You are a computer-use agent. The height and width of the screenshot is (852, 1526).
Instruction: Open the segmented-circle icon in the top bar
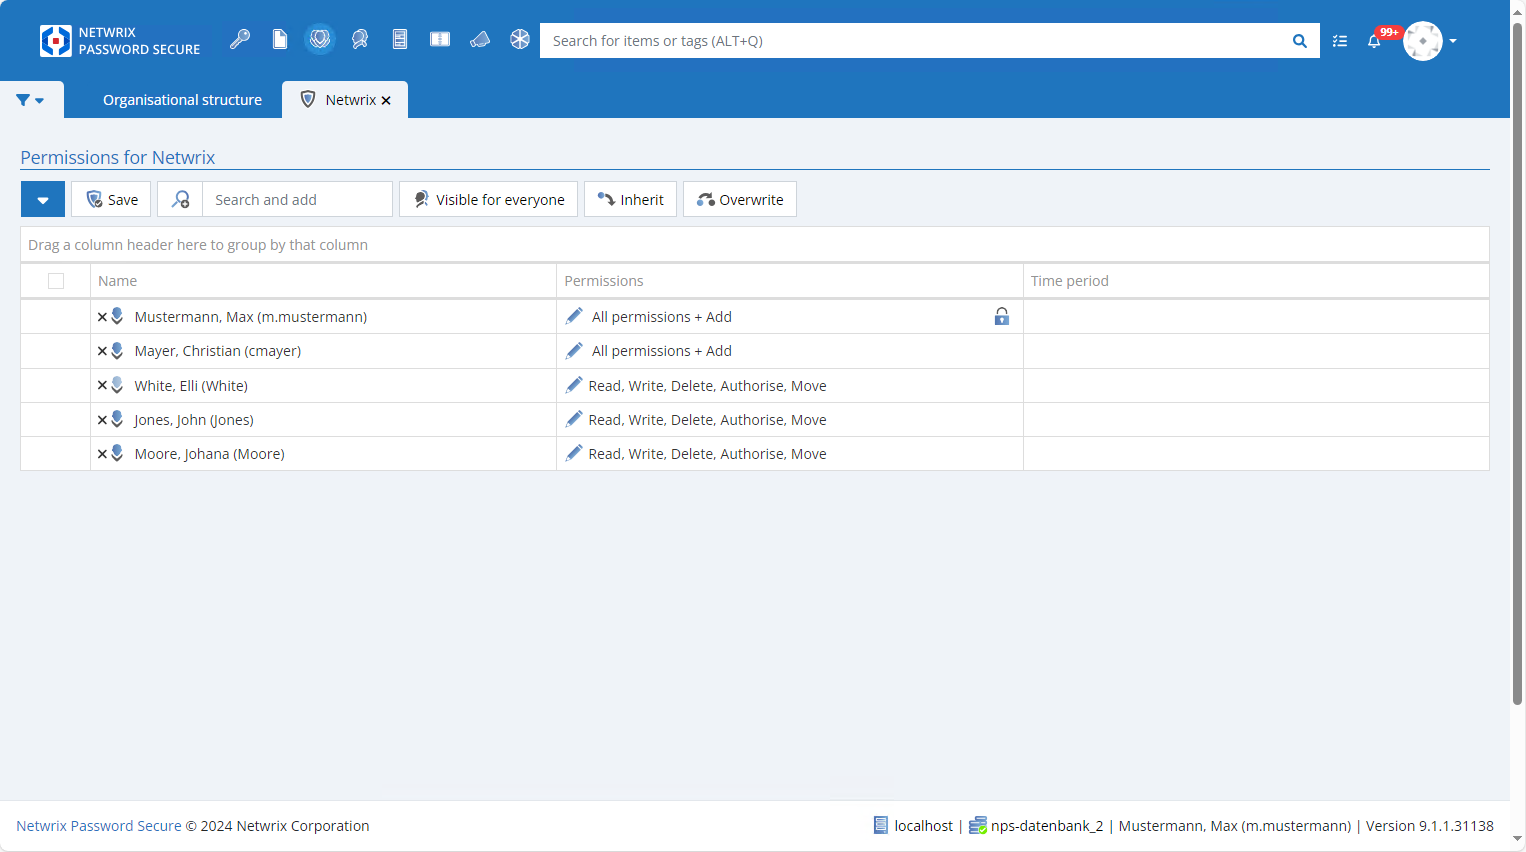tap(520, 40)
